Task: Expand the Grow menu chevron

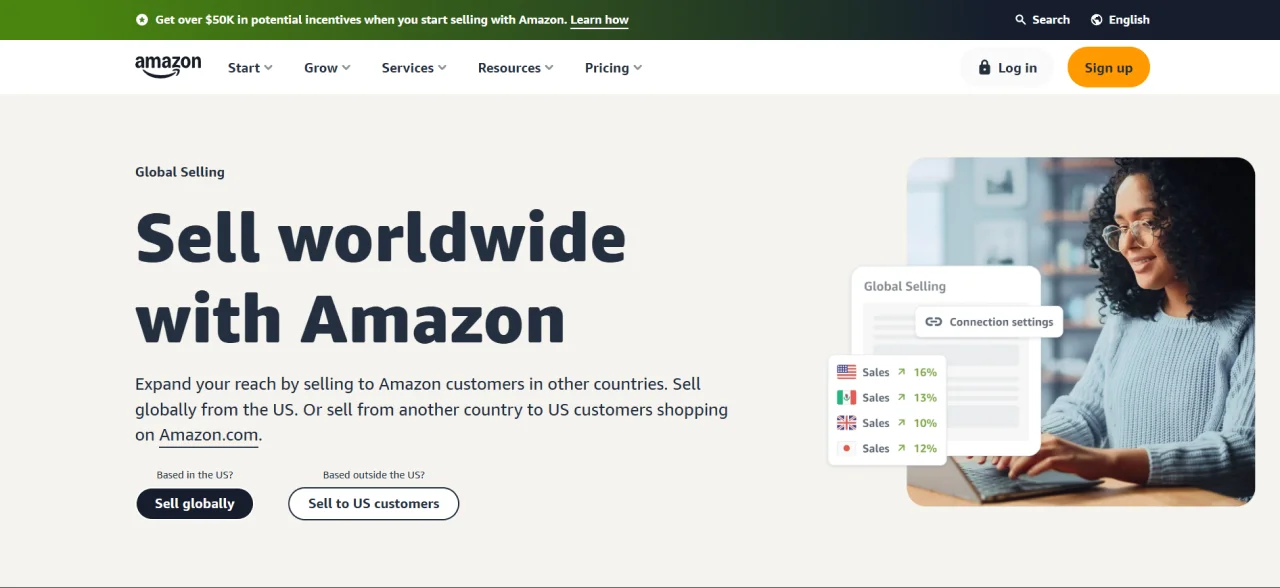Action: pyautogui.click(x=346, y=68)
